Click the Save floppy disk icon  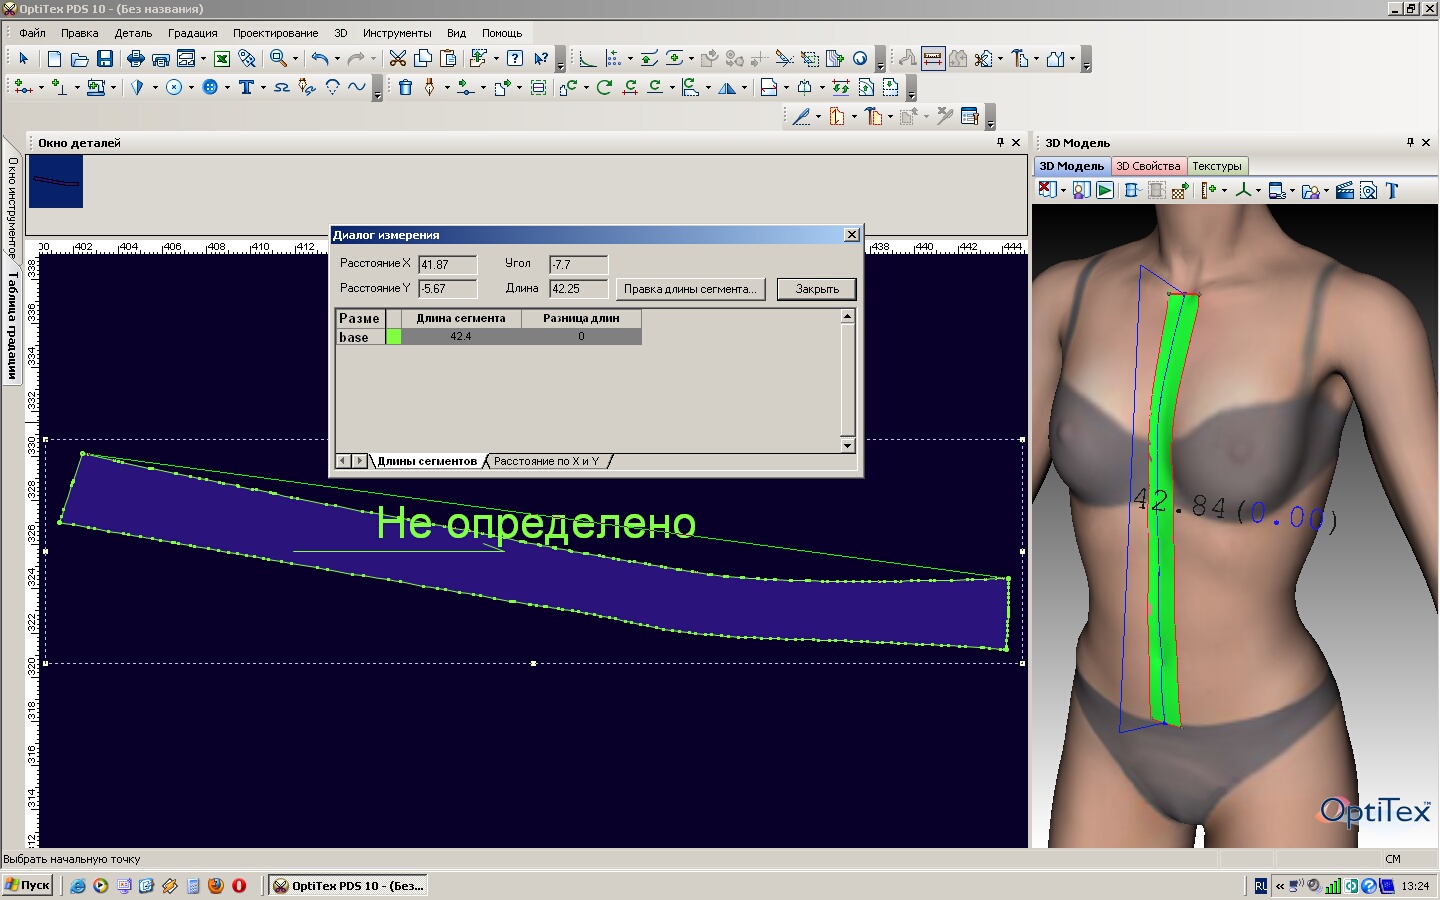pos(105,59)
